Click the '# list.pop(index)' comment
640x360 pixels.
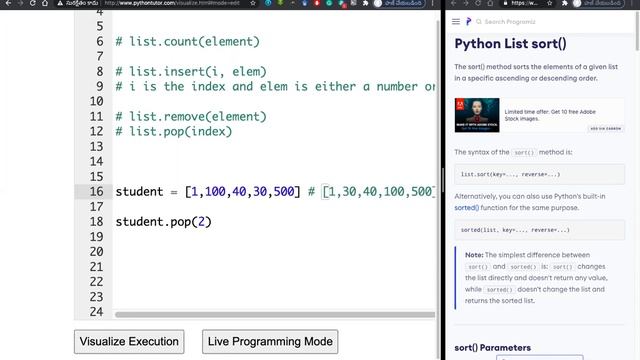point(173,131)
